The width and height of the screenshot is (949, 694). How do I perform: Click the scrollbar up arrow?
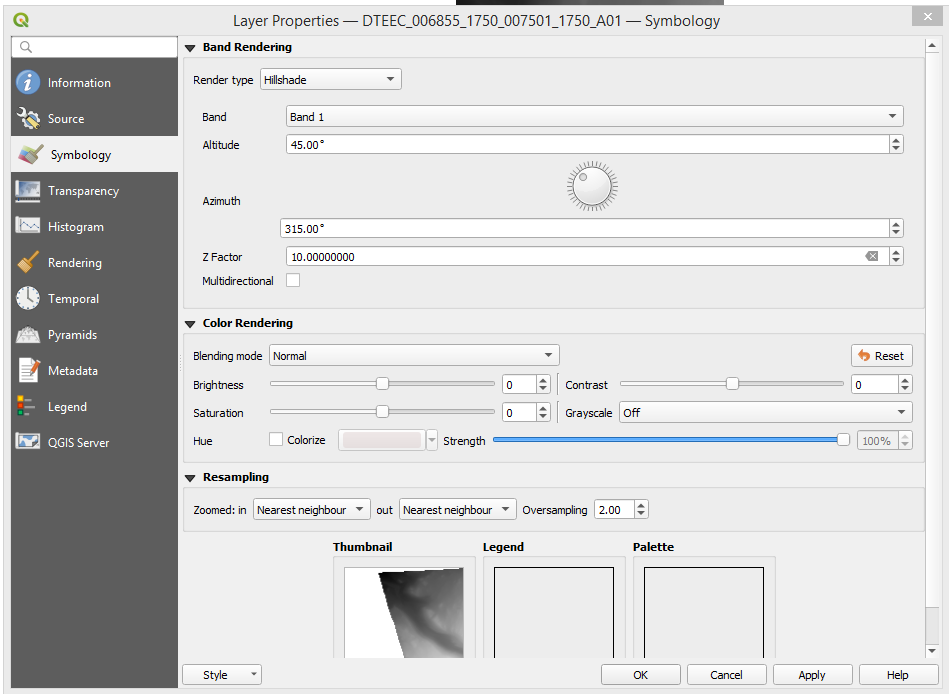pos(931,46)
